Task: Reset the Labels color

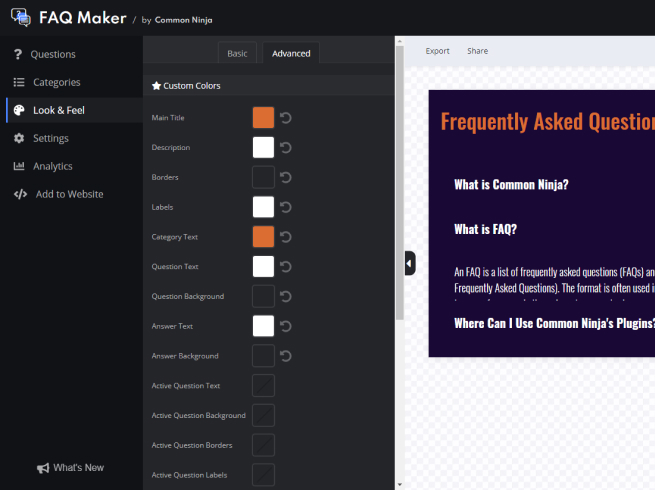Action: click(x=286, y=207)
